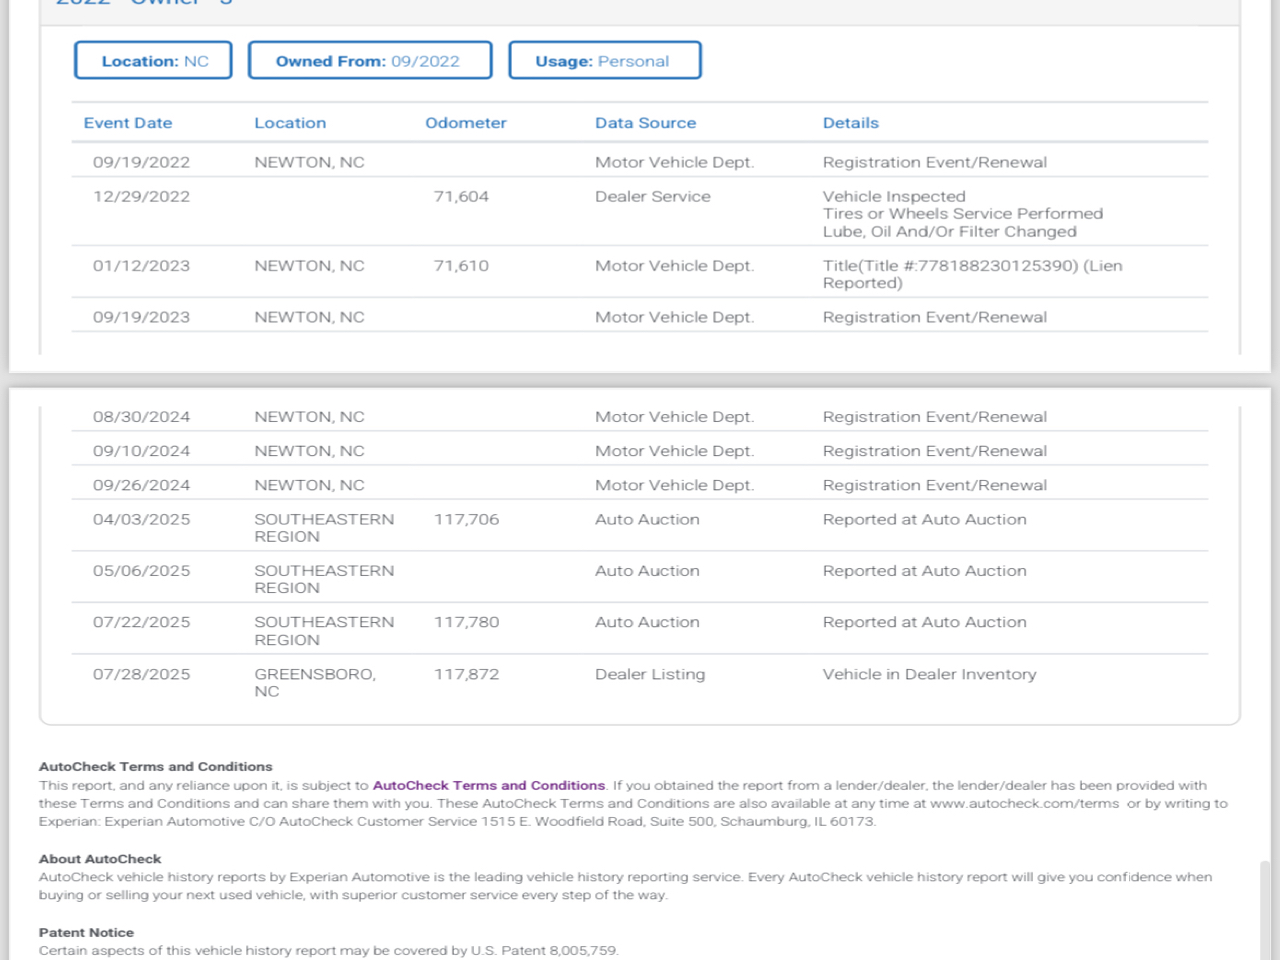The image size is (1280, 960).
Task: Sort by the Event Date column header
Action: pos(128,123)
